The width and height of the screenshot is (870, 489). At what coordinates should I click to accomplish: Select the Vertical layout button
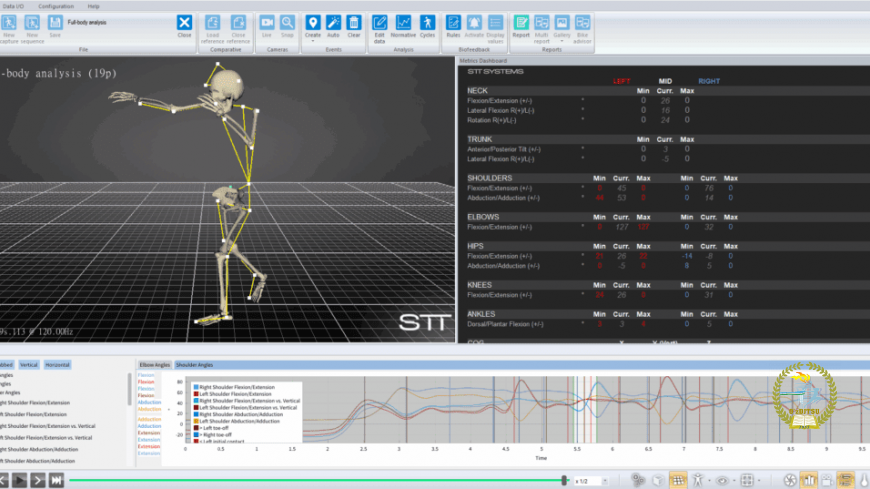pyautogui.click(x=29, y=365)
